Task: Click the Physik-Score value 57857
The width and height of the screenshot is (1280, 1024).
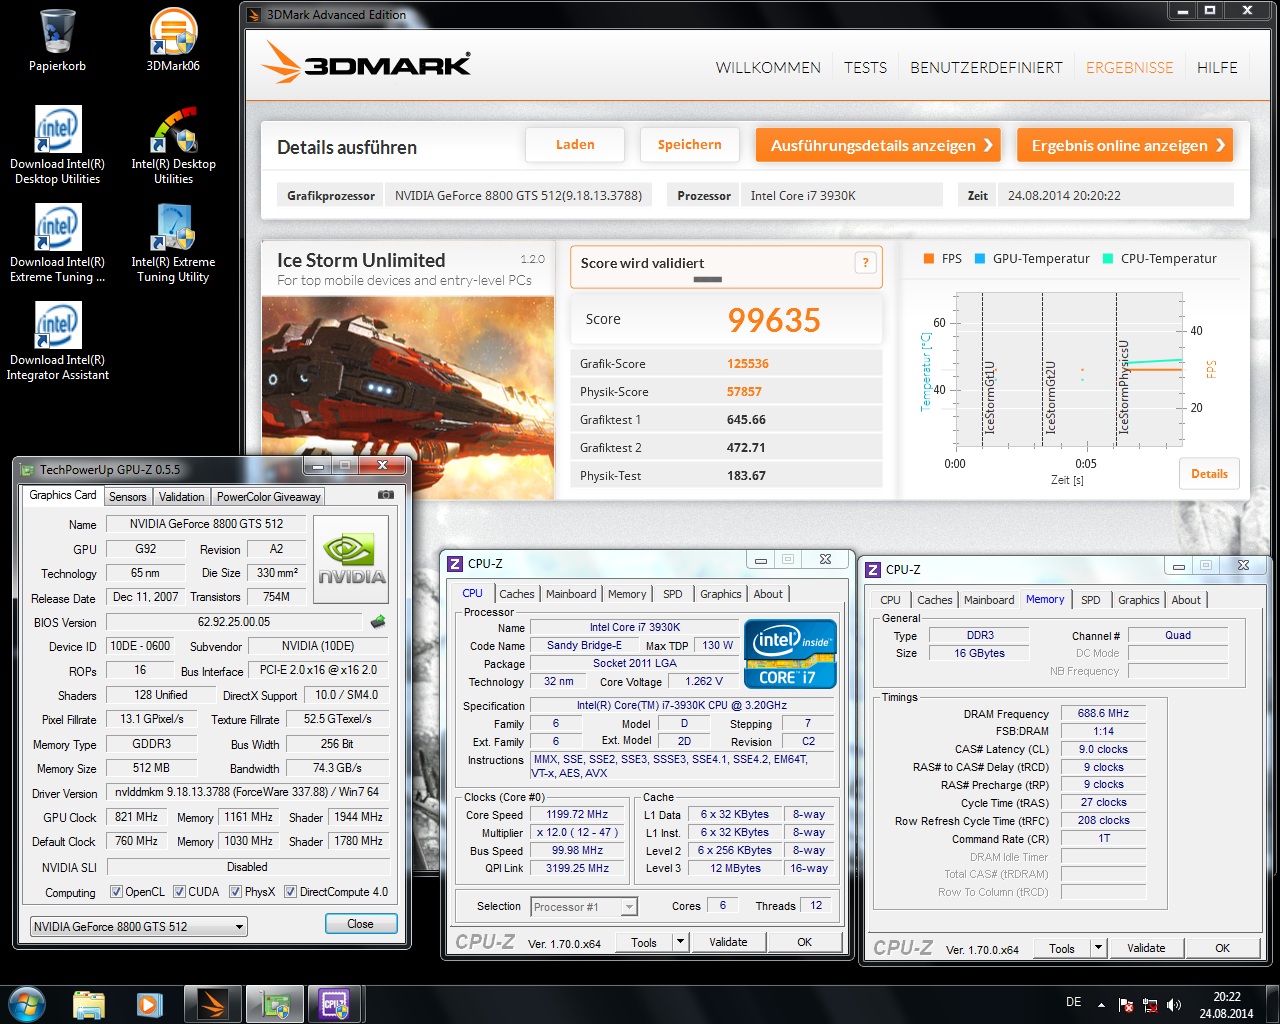Action: click(744, 392)
